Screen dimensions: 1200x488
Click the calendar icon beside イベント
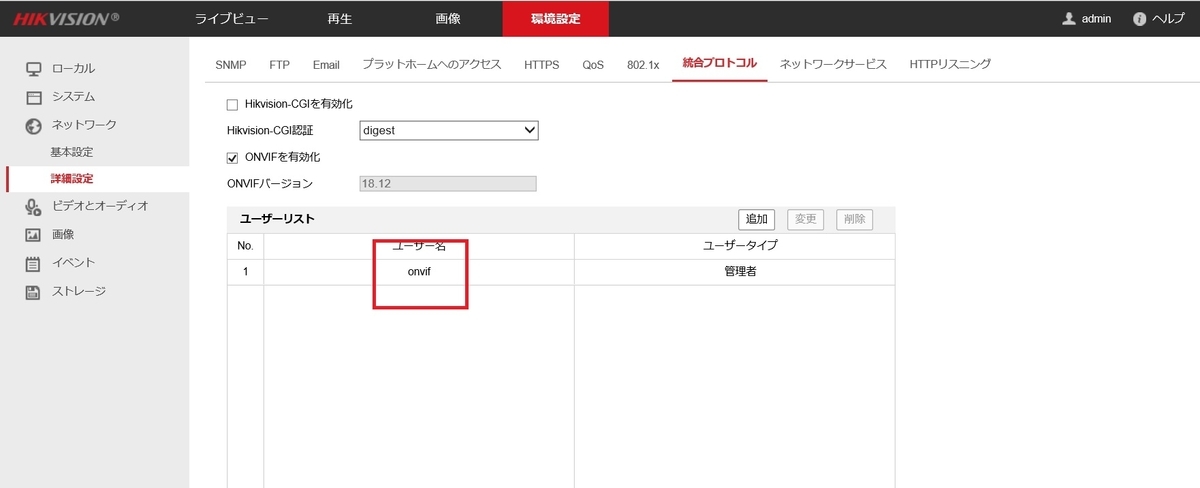pyautogui.click(x=33, y=263)
